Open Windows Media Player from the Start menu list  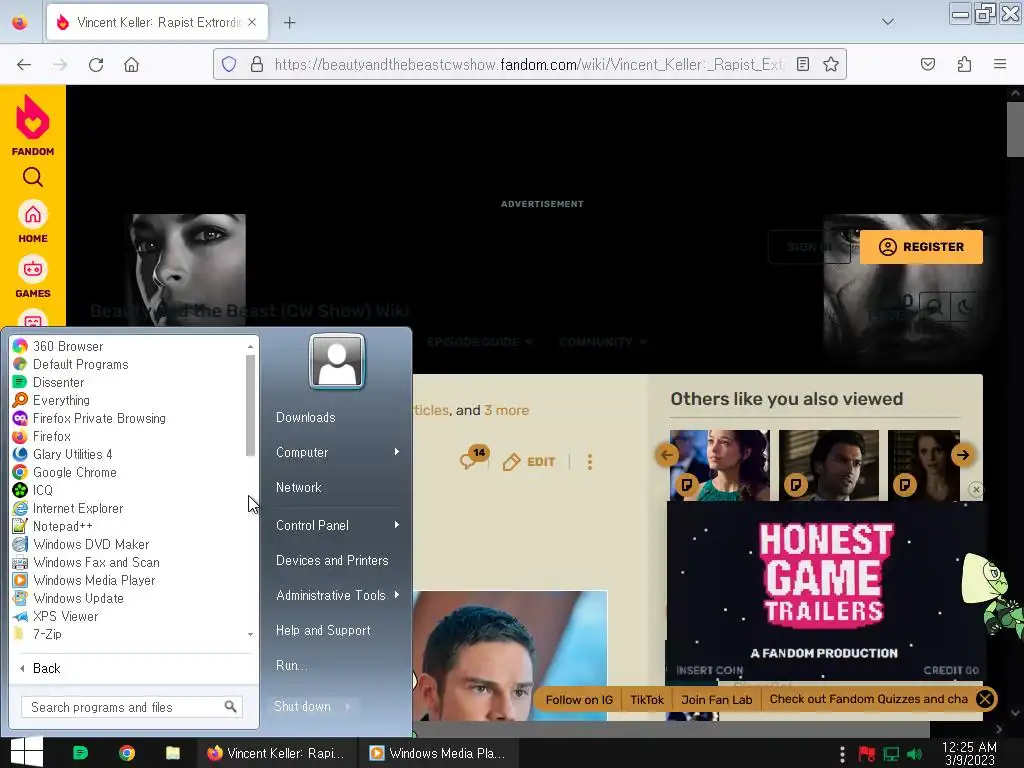pyautogui.click(x=94, y=580)
